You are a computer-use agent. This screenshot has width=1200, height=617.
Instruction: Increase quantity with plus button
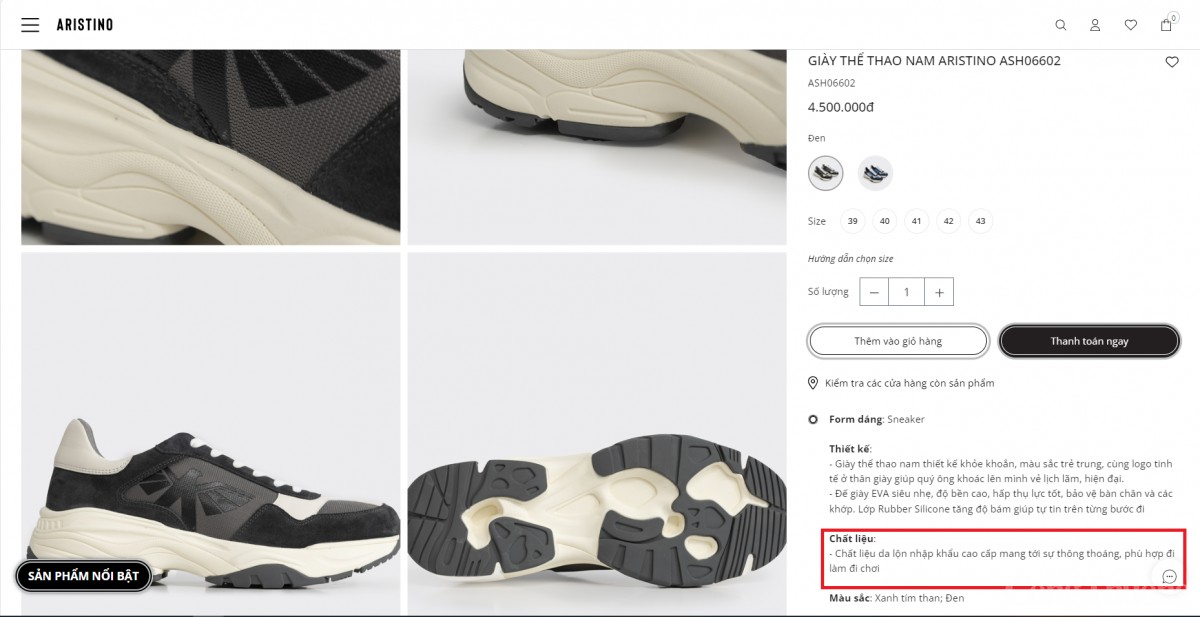tap(939, 292)
